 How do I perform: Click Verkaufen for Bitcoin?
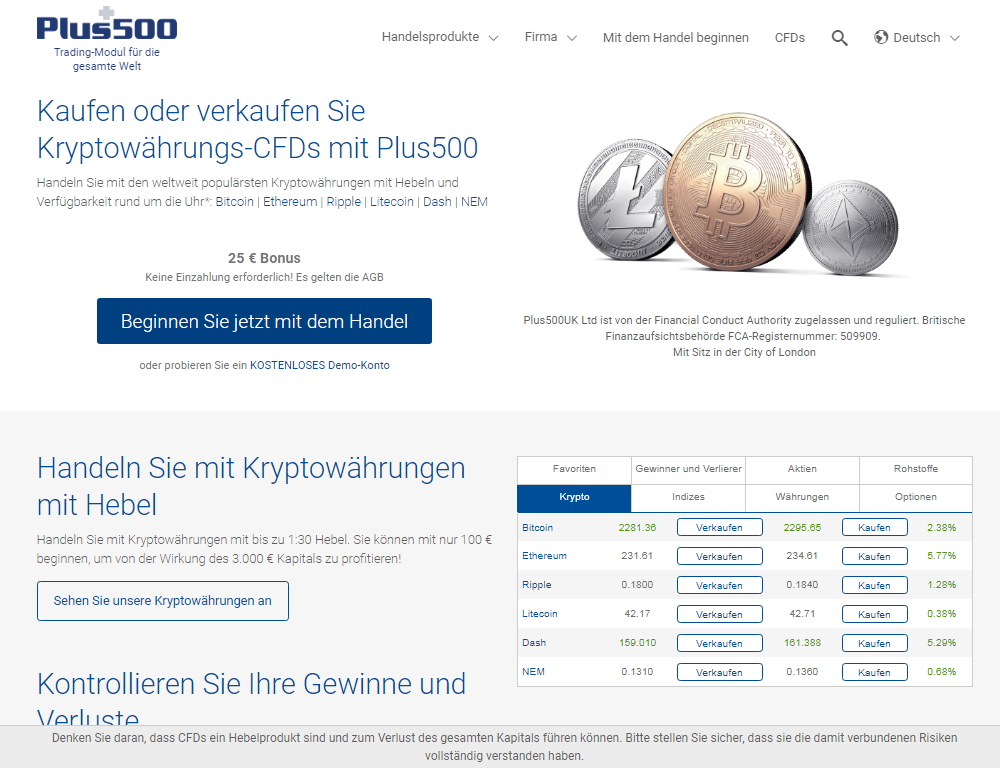719,528
